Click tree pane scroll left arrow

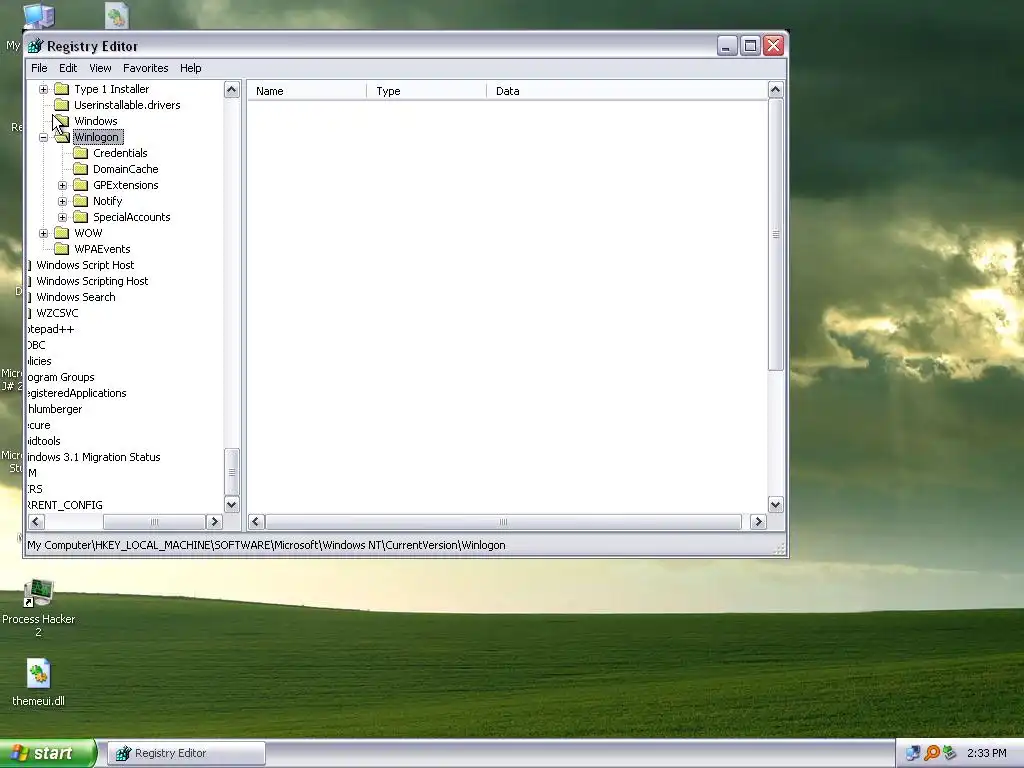[36, 521]
